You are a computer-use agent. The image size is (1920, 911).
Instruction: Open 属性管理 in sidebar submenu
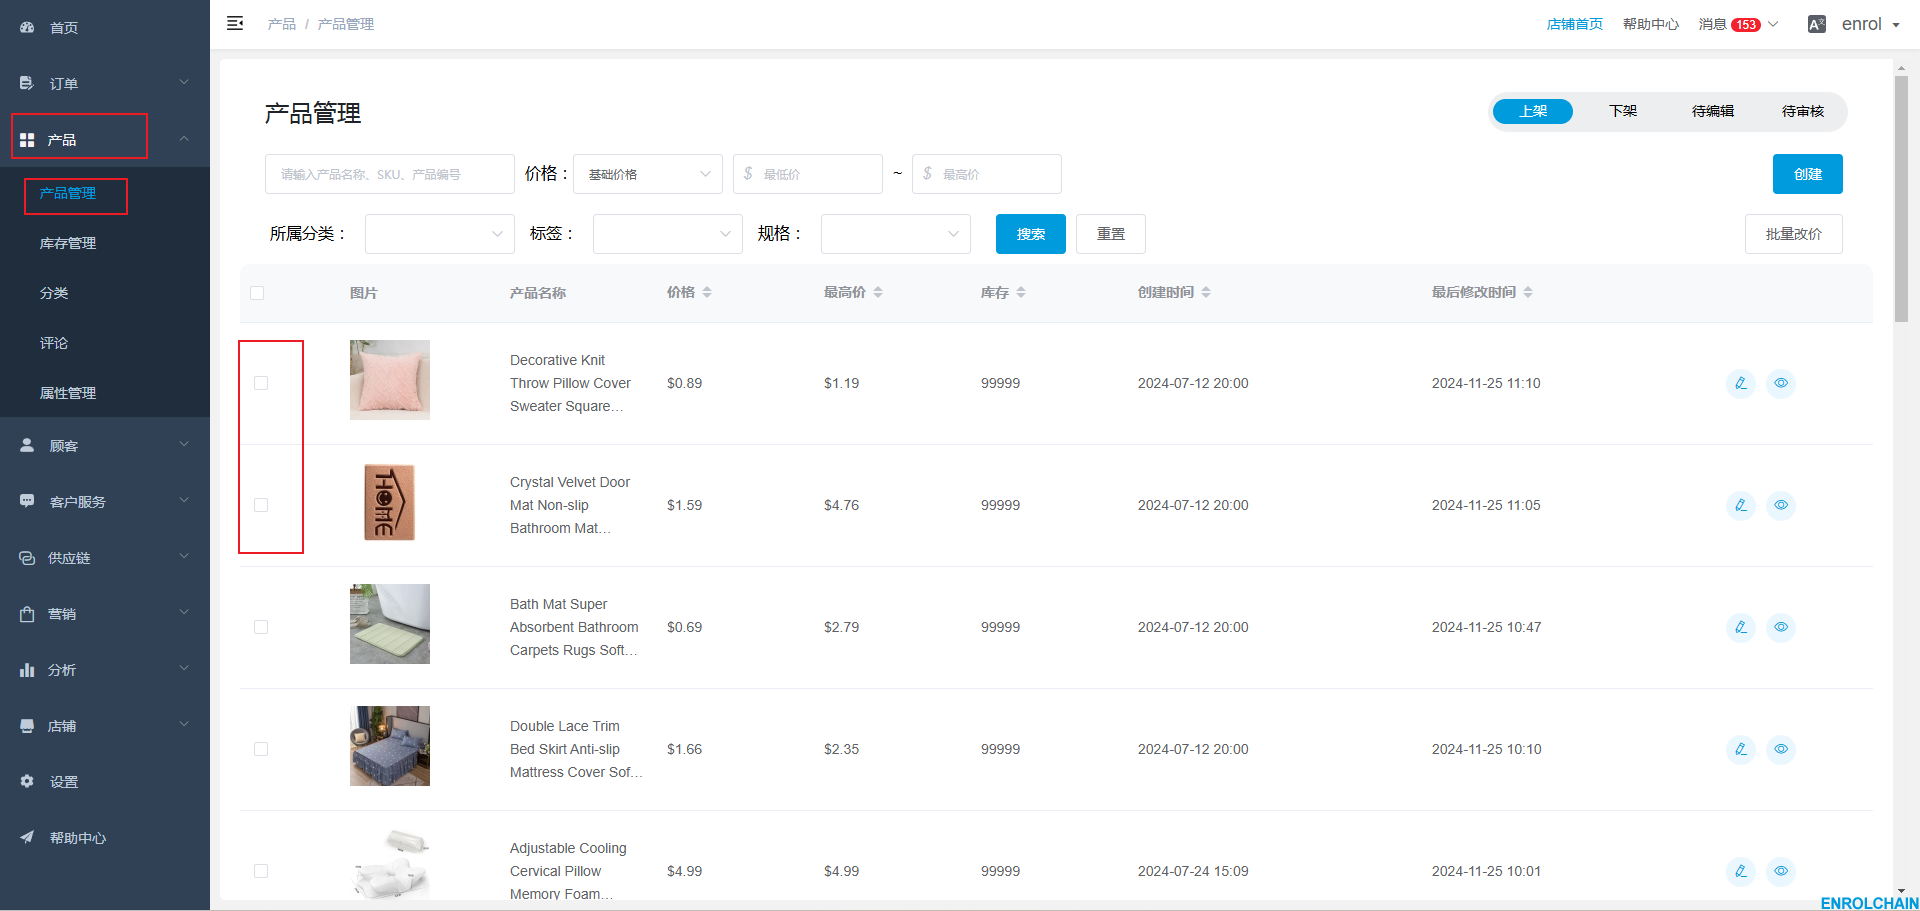(68, 393)
